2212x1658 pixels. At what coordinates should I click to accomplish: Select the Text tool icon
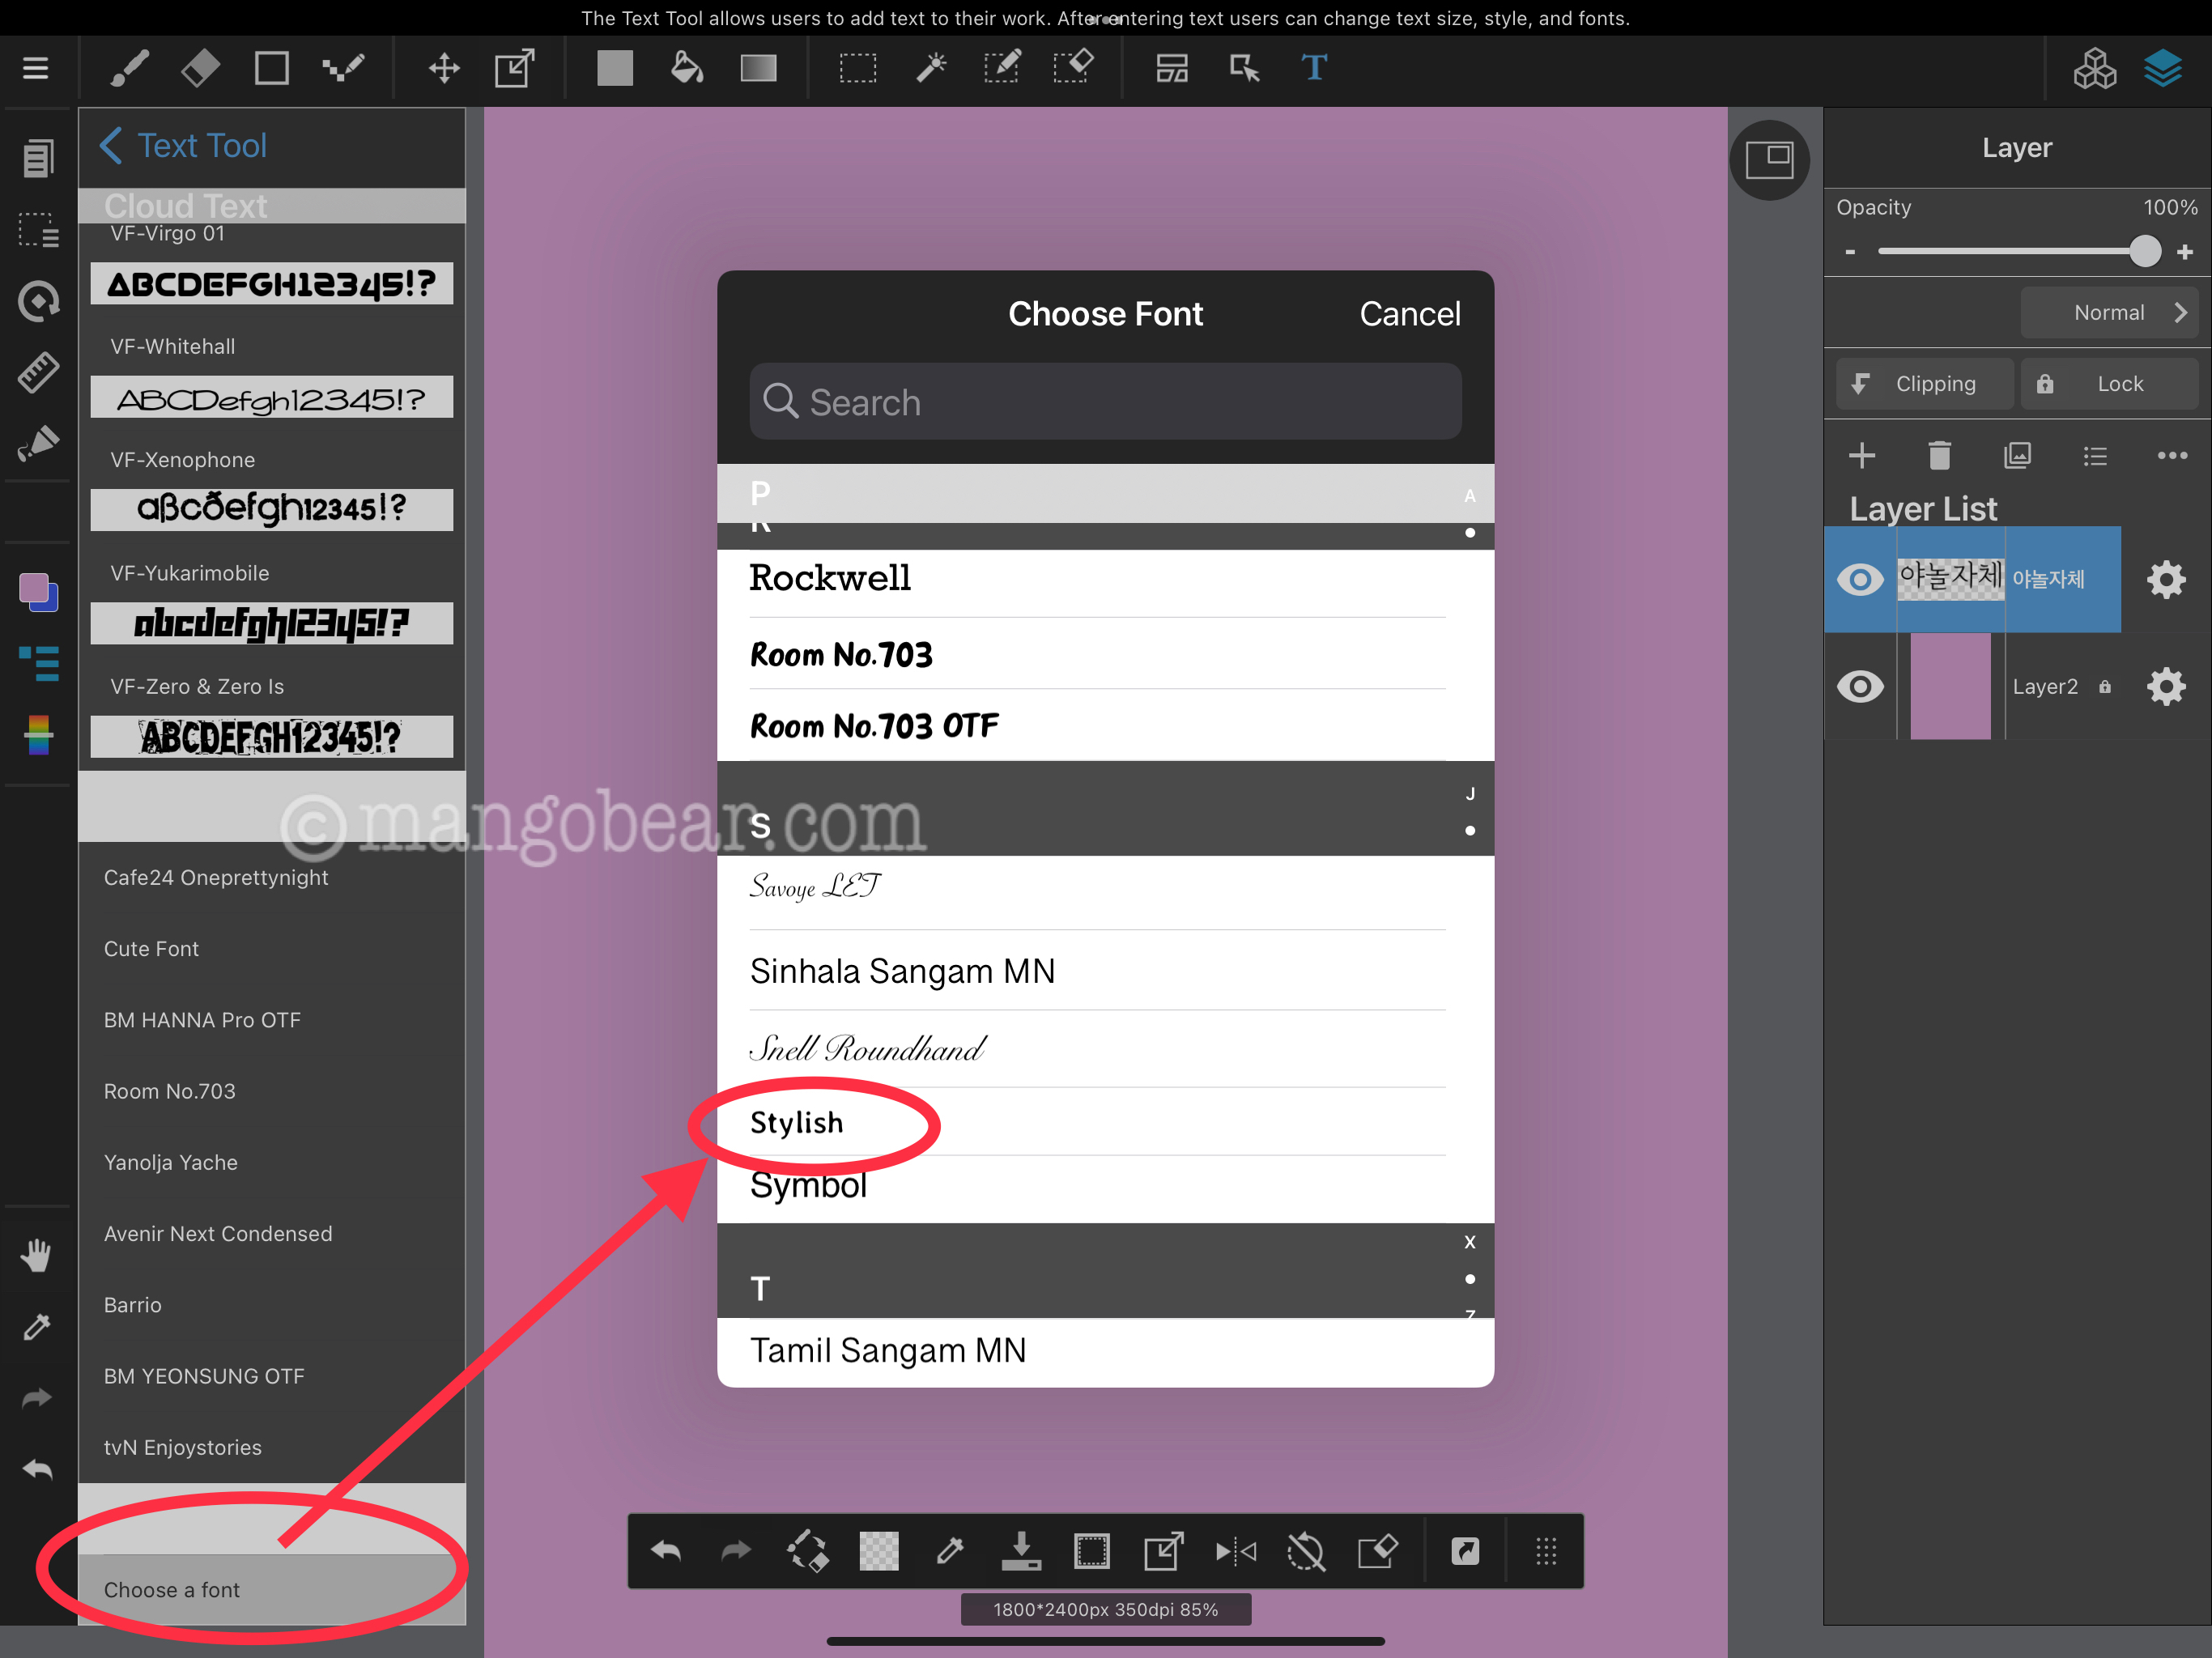pos(1314,68)
